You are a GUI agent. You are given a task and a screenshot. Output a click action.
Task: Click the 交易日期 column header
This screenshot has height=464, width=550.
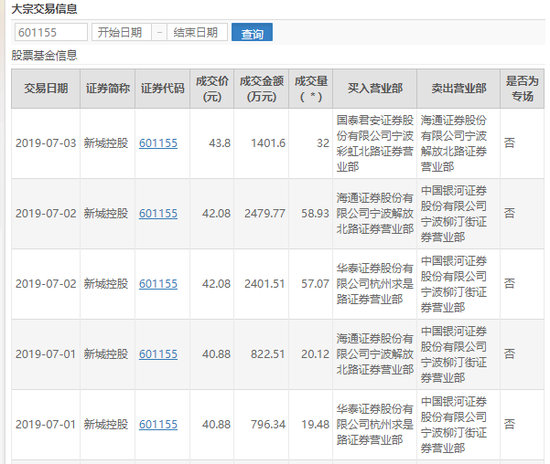tap(46, 88)
